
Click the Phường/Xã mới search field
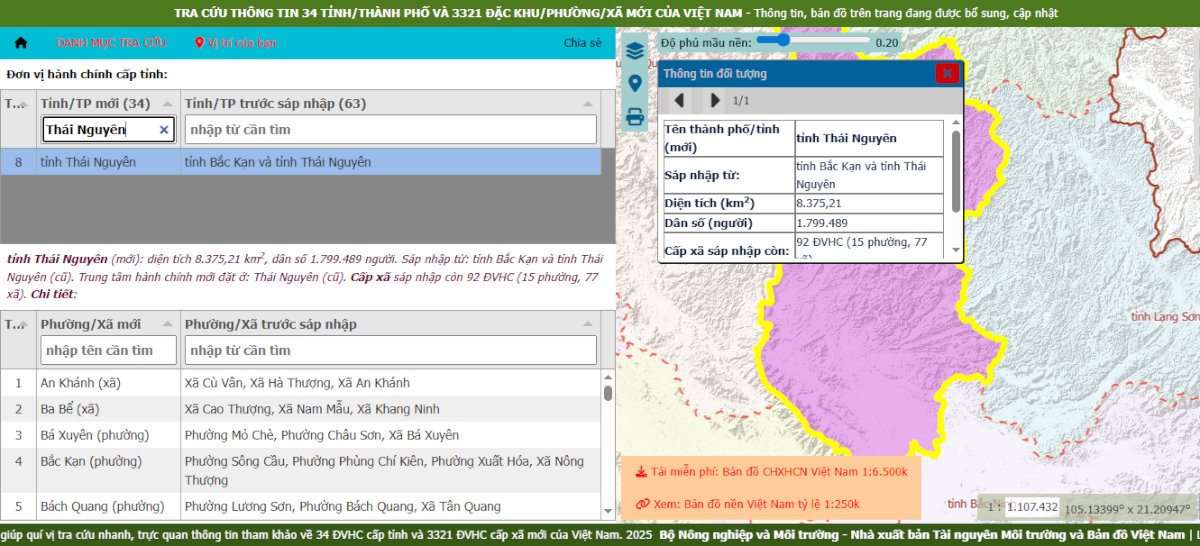tap(109, 350)
